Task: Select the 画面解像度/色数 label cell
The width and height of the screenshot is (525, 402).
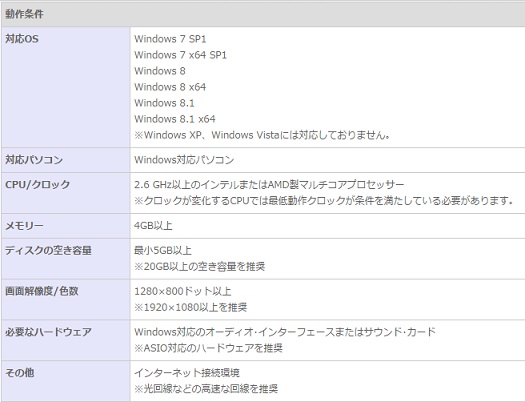Action: pos(66,299)
